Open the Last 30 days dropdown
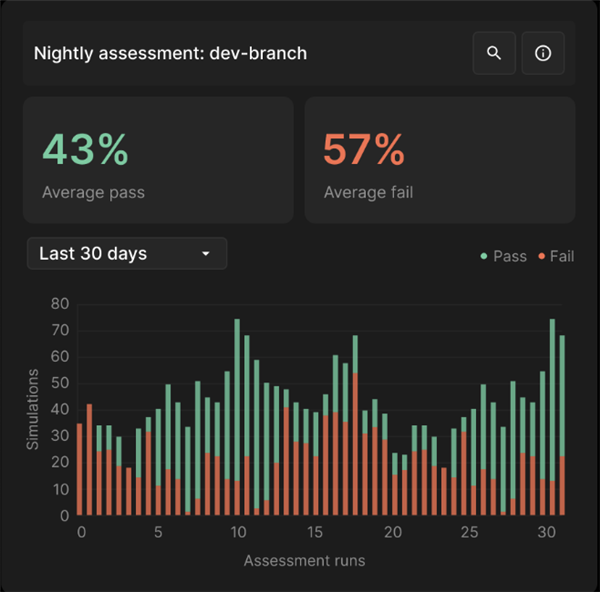Image resolution: width=600 pixels, height=592 pixels. [x=126, y=254]
